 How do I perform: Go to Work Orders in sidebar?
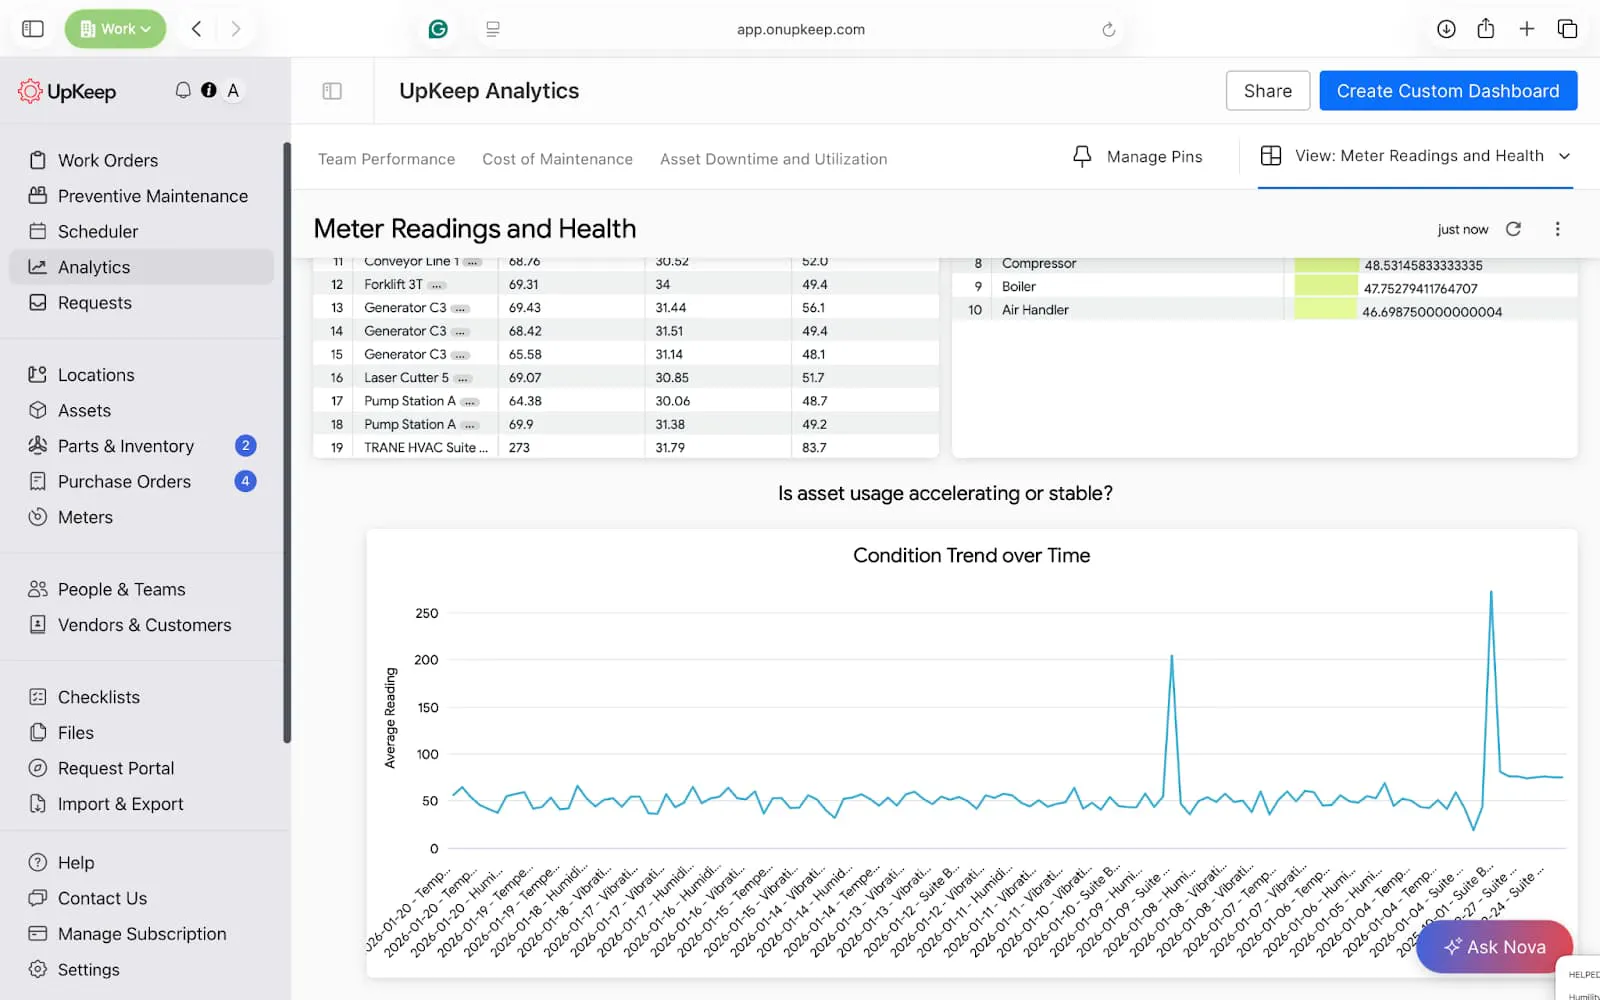(x=108, y=160)
